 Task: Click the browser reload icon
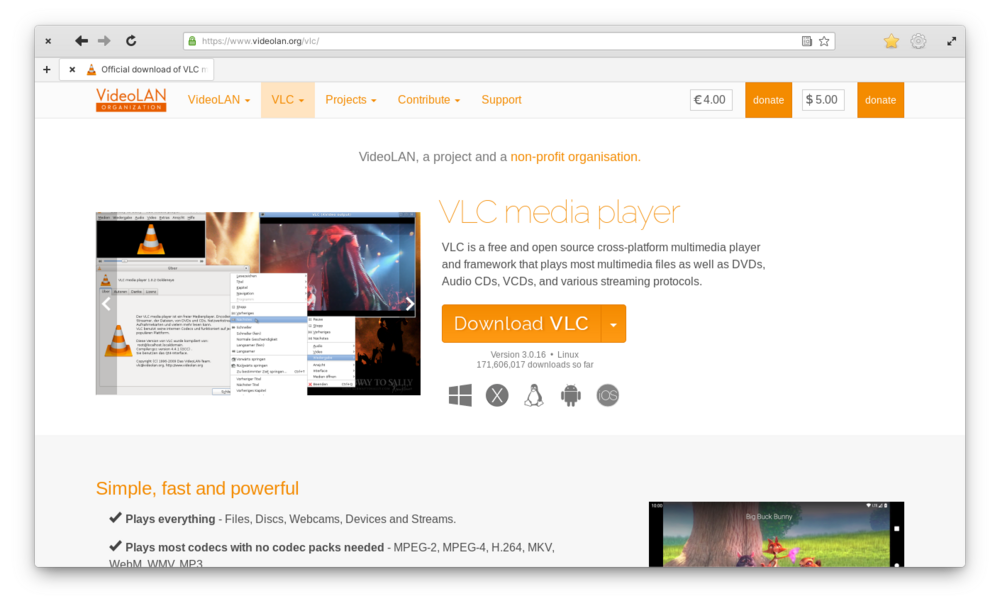tap(131, 41)
